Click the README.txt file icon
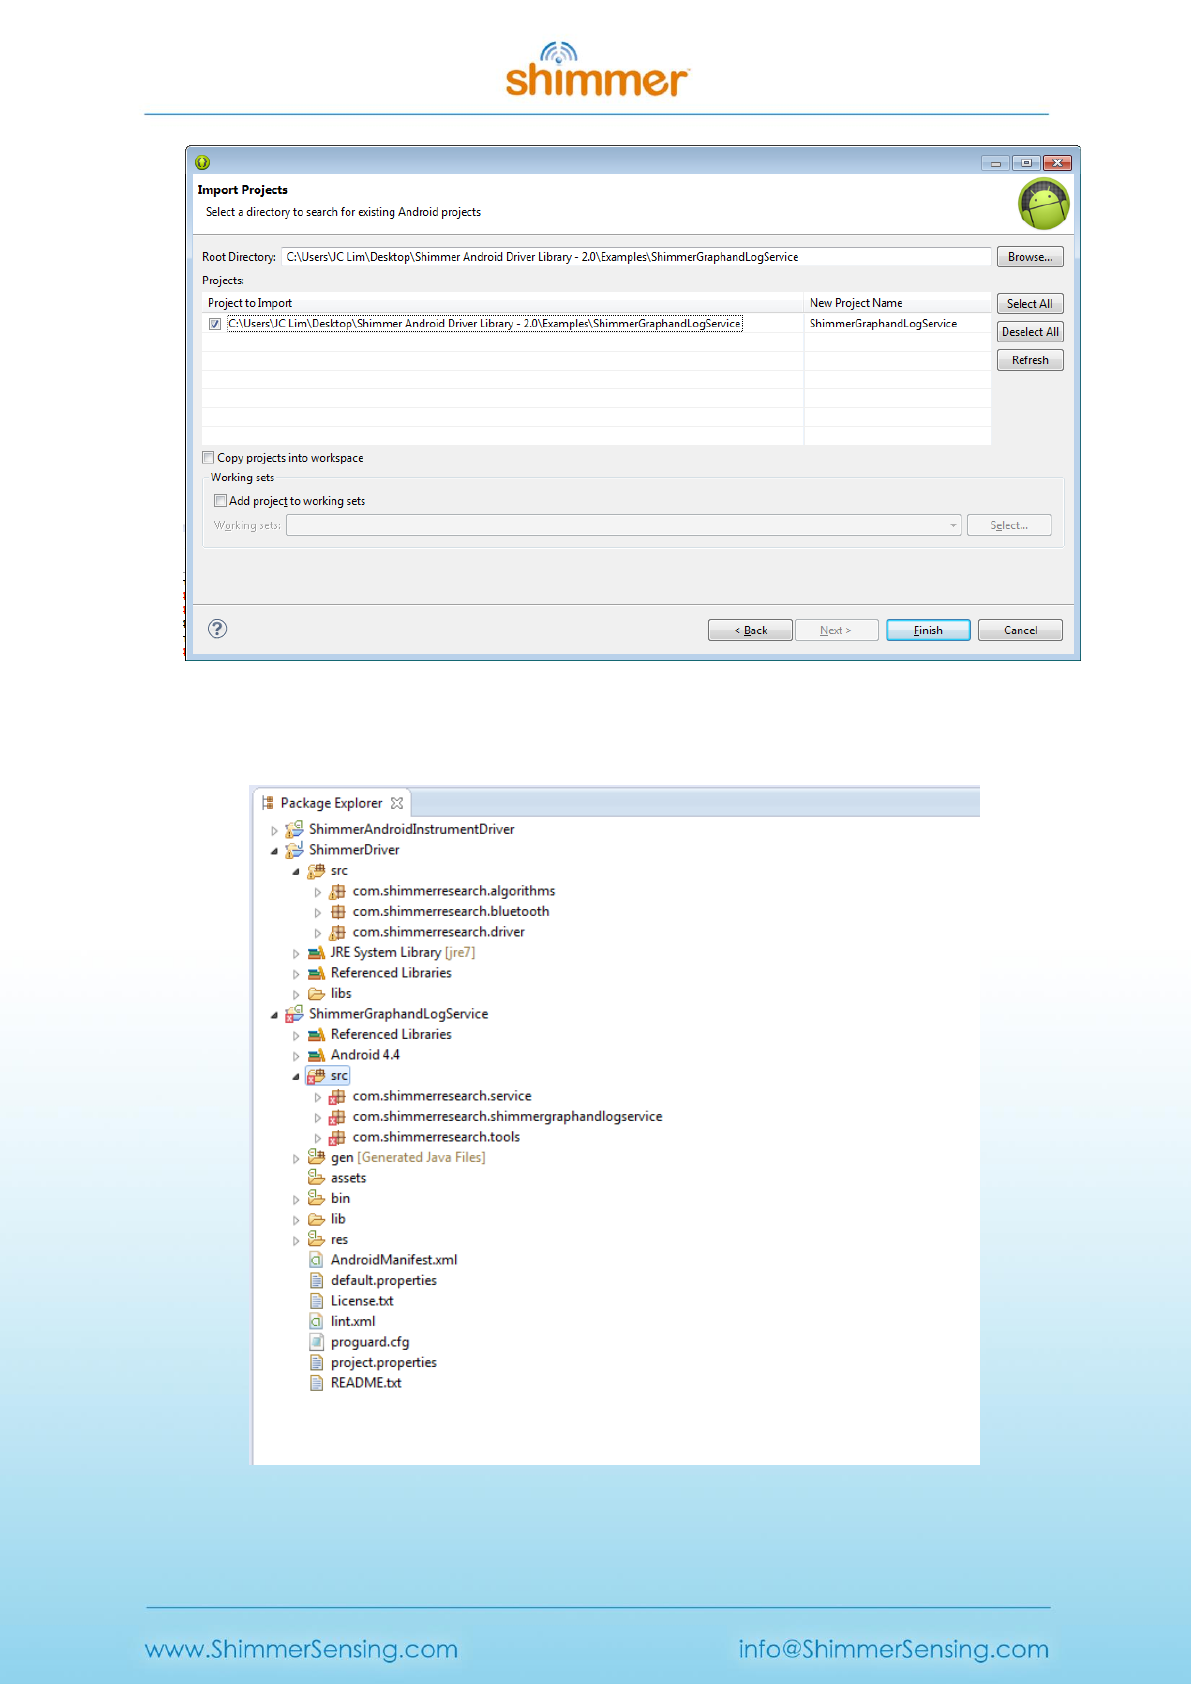This screenshot has width=1191, height=1684. (316, 1383)
